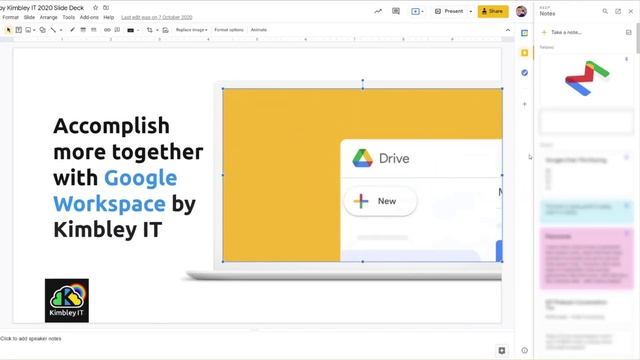Open the Tools menu
The height and width of the screenshot is (360, 640).
69,18
